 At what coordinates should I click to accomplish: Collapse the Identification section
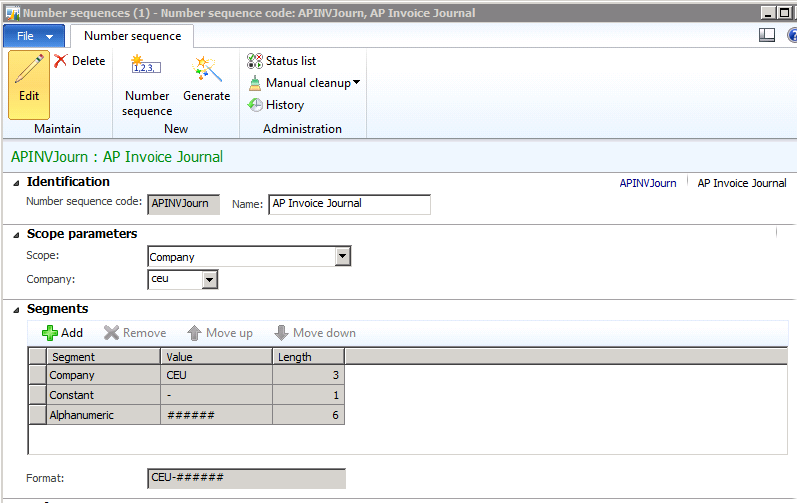pyautogui.click(x=16, y=182)
